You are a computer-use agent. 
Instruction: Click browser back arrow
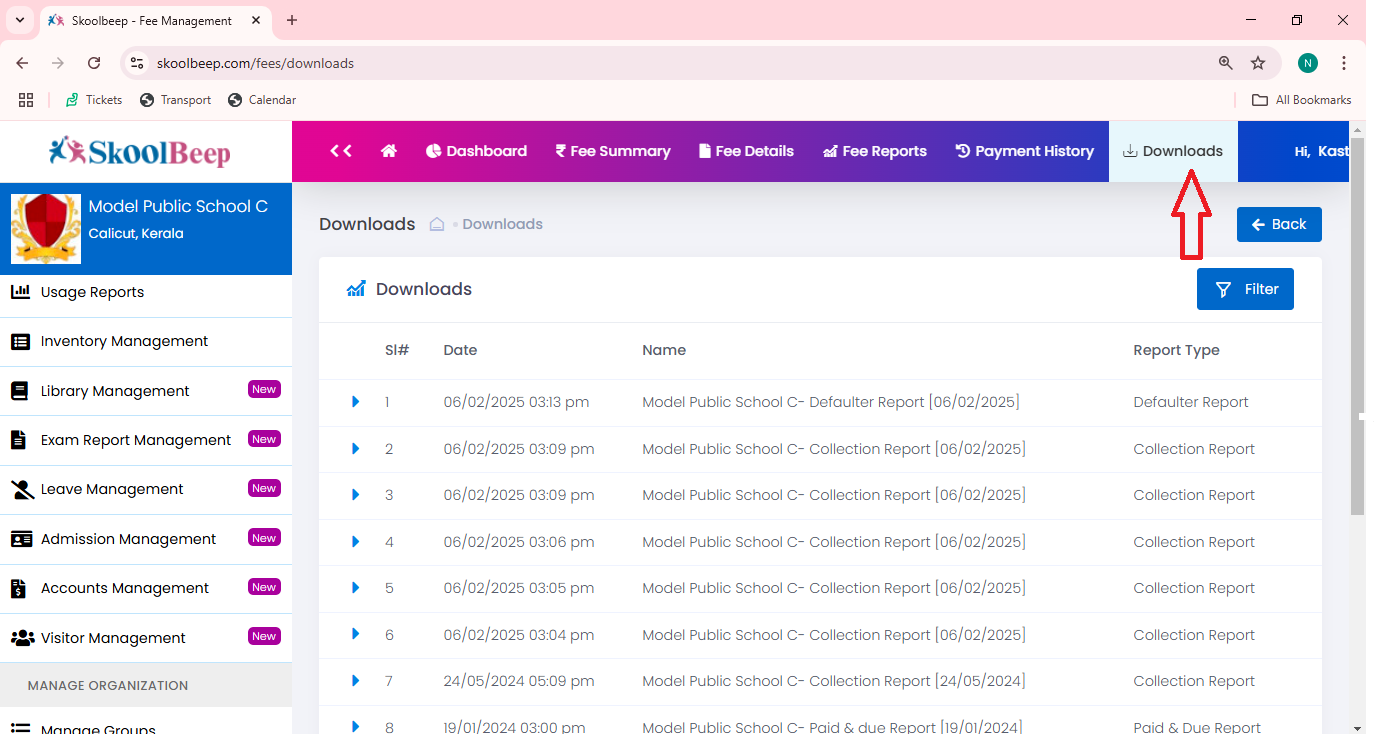(x=22, y=63)
